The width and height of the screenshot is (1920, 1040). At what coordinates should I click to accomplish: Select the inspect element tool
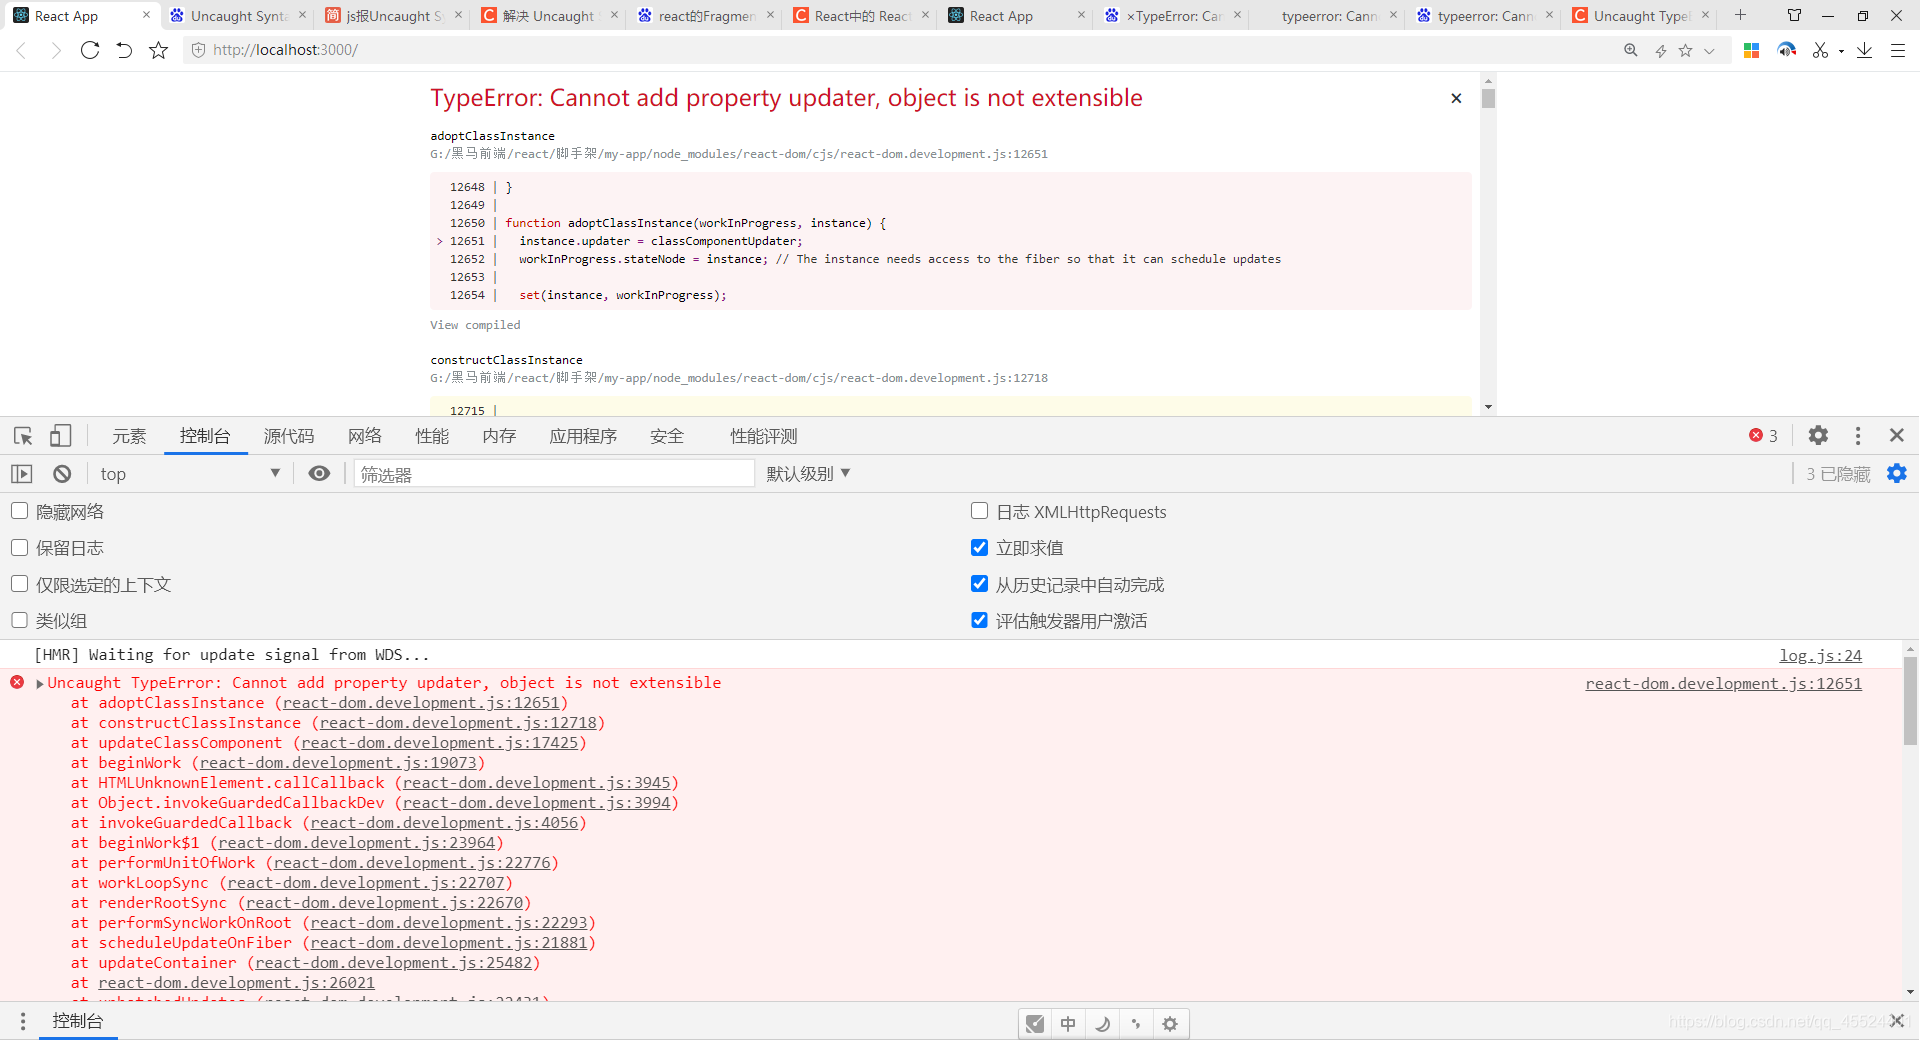coord(22,436)
